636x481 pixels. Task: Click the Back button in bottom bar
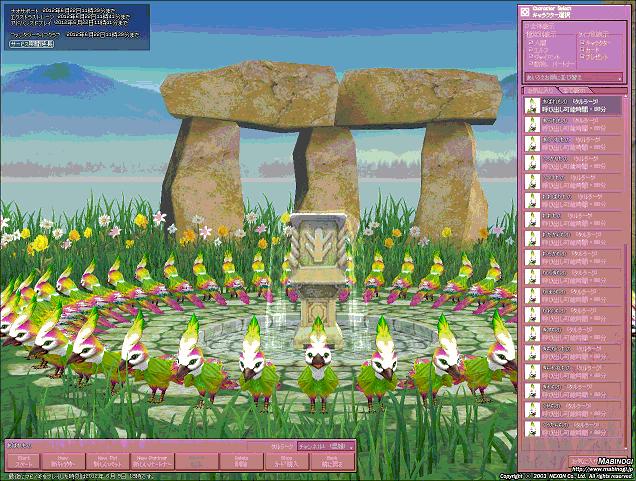(332, 461)
